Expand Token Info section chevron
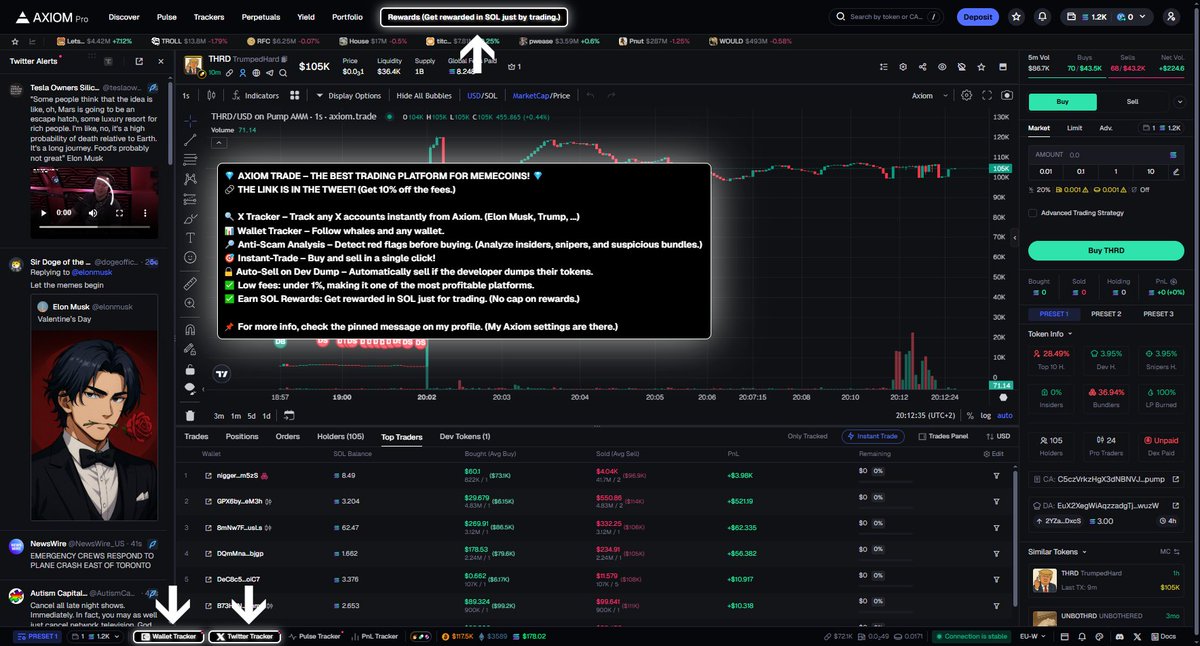 click(x=1070, y=334)
